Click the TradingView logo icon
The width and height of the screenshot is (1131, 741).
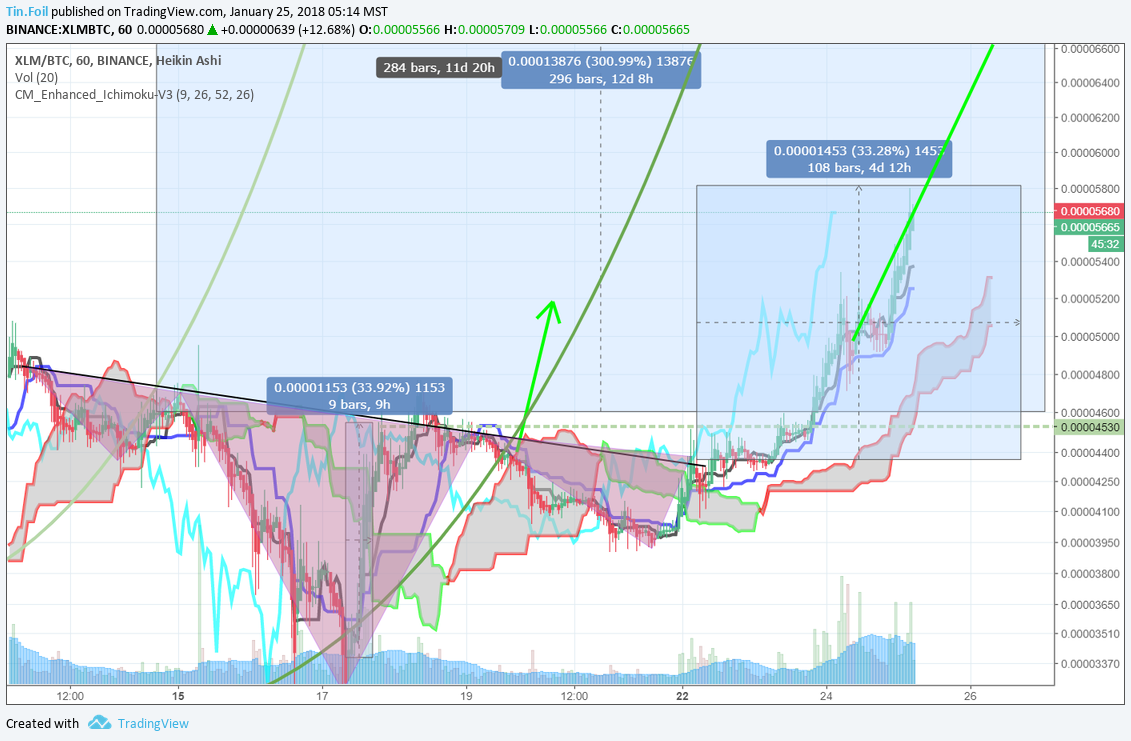tap(100, 723)
